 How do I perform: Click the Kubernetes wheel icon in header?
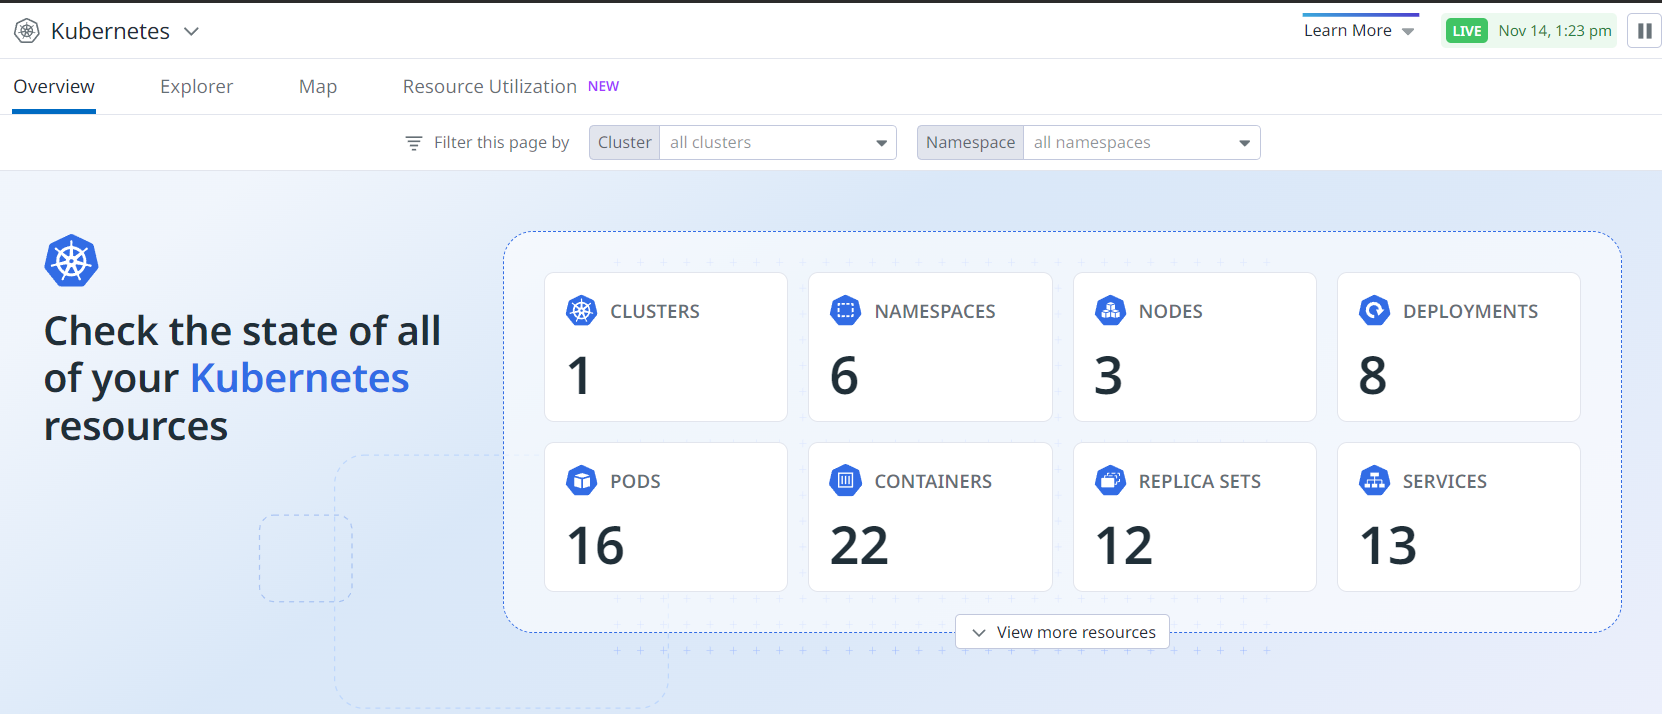[x=27, y=31]
